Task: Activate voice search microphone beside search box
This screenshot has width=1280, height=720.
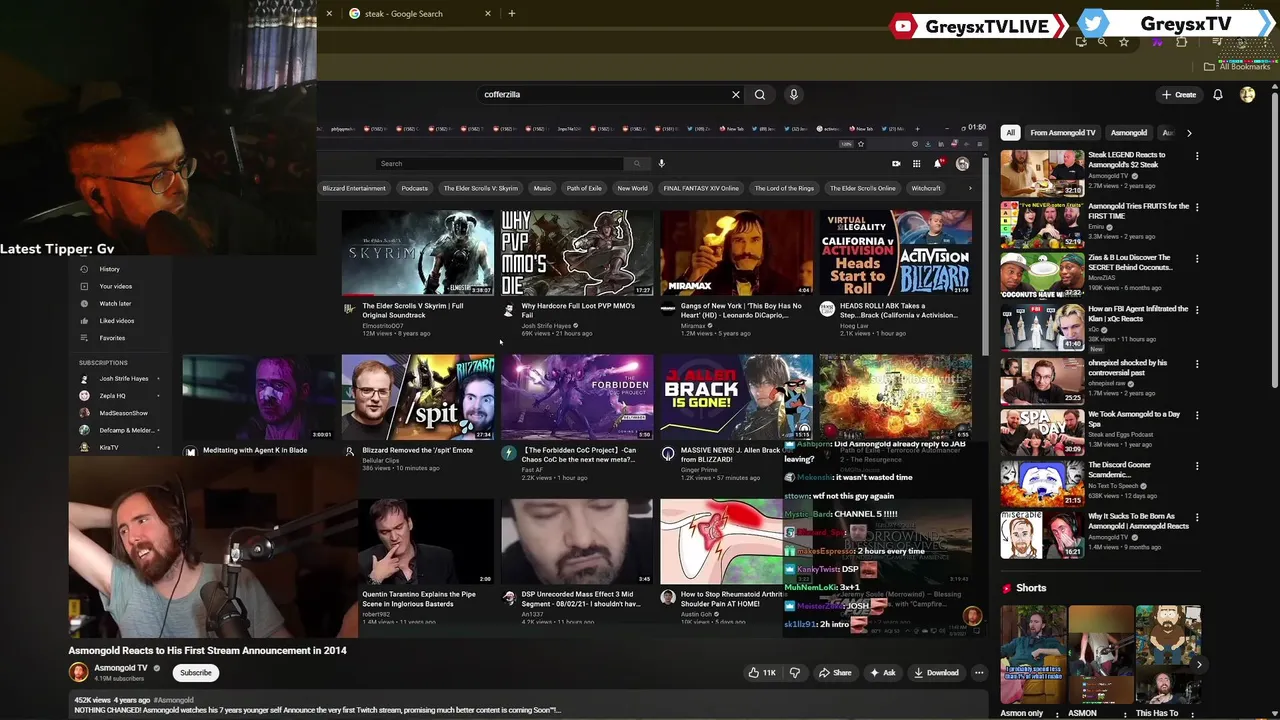Action: (794, 95)
